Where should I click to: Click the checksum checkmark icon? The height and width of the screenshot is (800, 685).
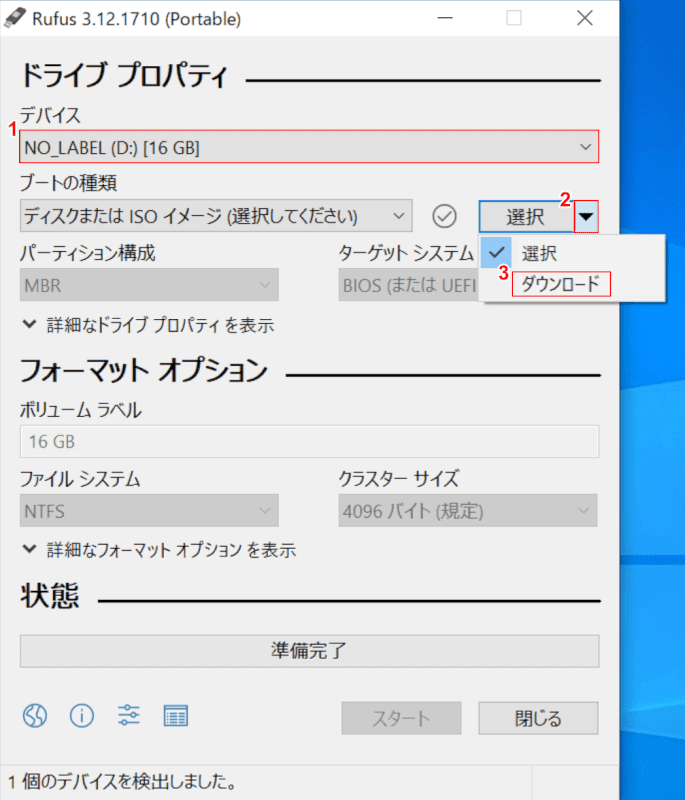(444, 216)
